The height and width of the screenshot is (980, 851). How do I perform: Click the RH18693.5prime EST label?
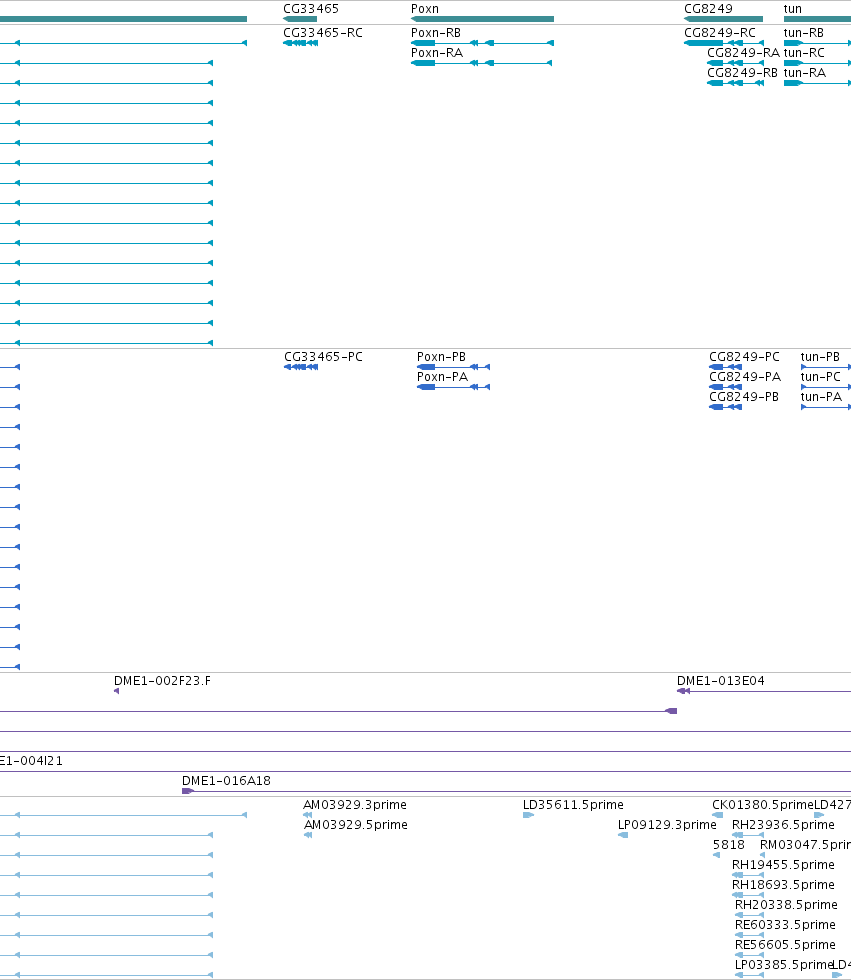783,884
